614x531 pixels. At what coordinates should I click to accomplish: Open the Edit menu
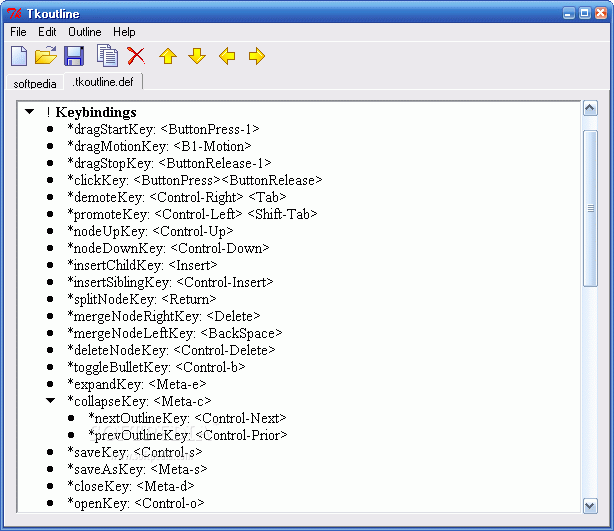pyautogui.click(x=47, y=32)
